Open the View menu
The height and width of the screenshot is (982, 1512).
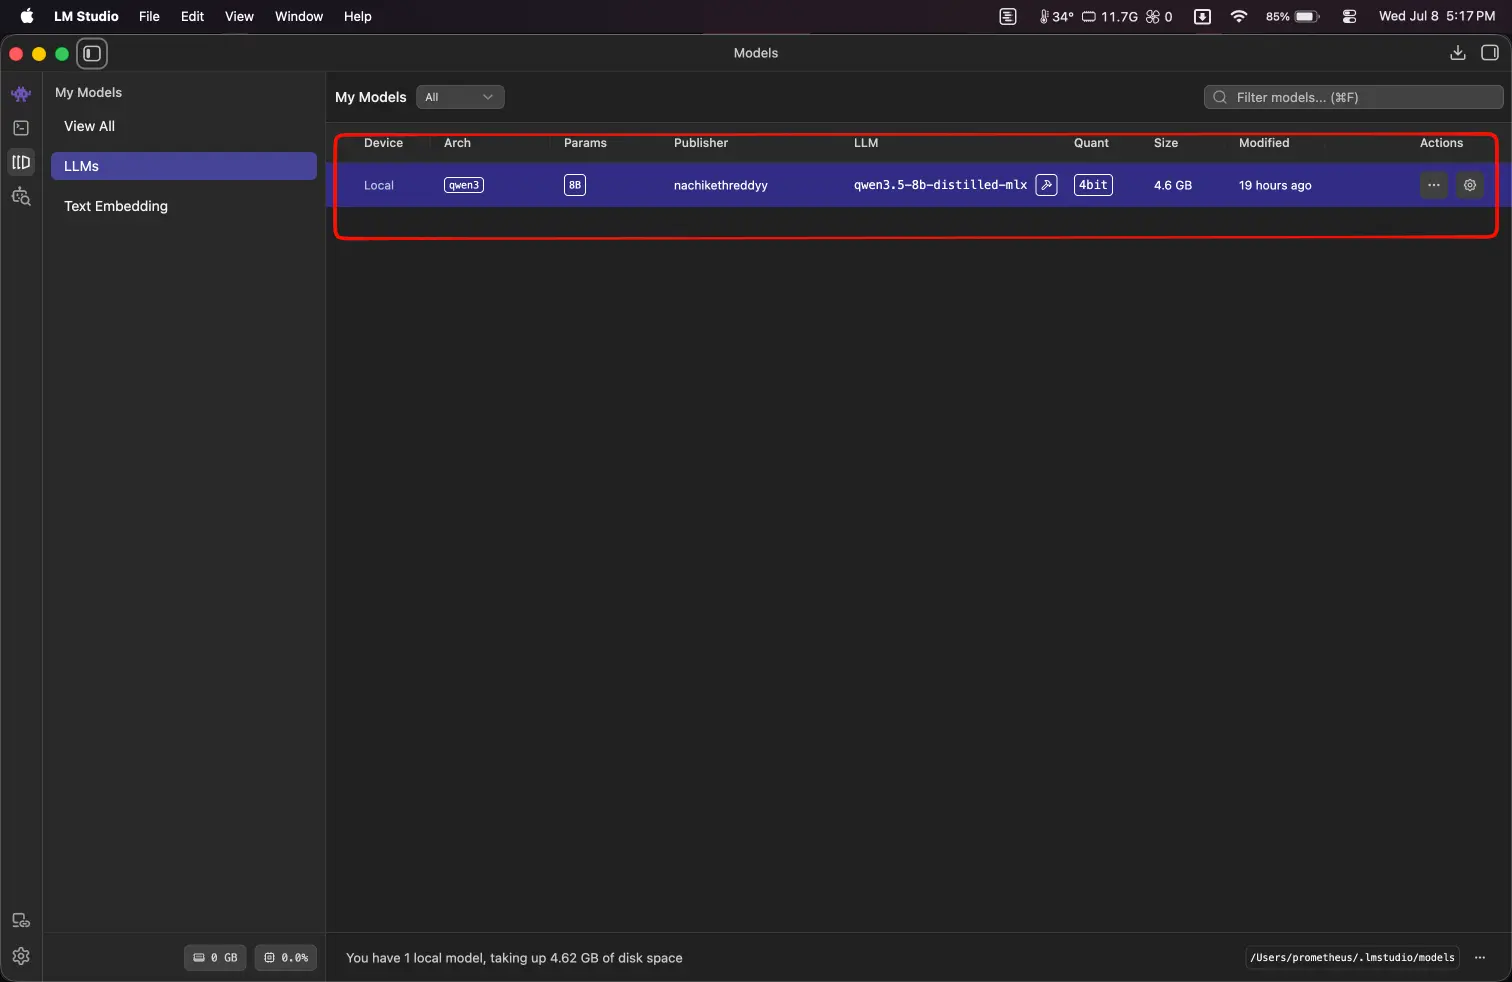239,16
